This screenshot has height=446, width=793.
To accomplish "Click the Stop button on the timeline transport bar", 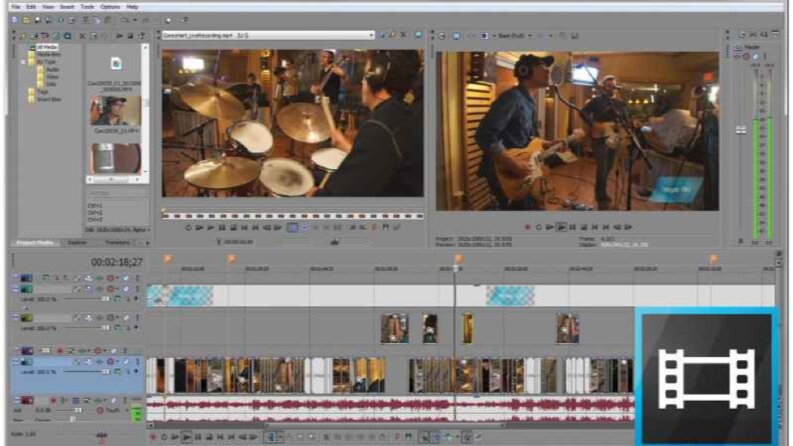I will point(209,437).
